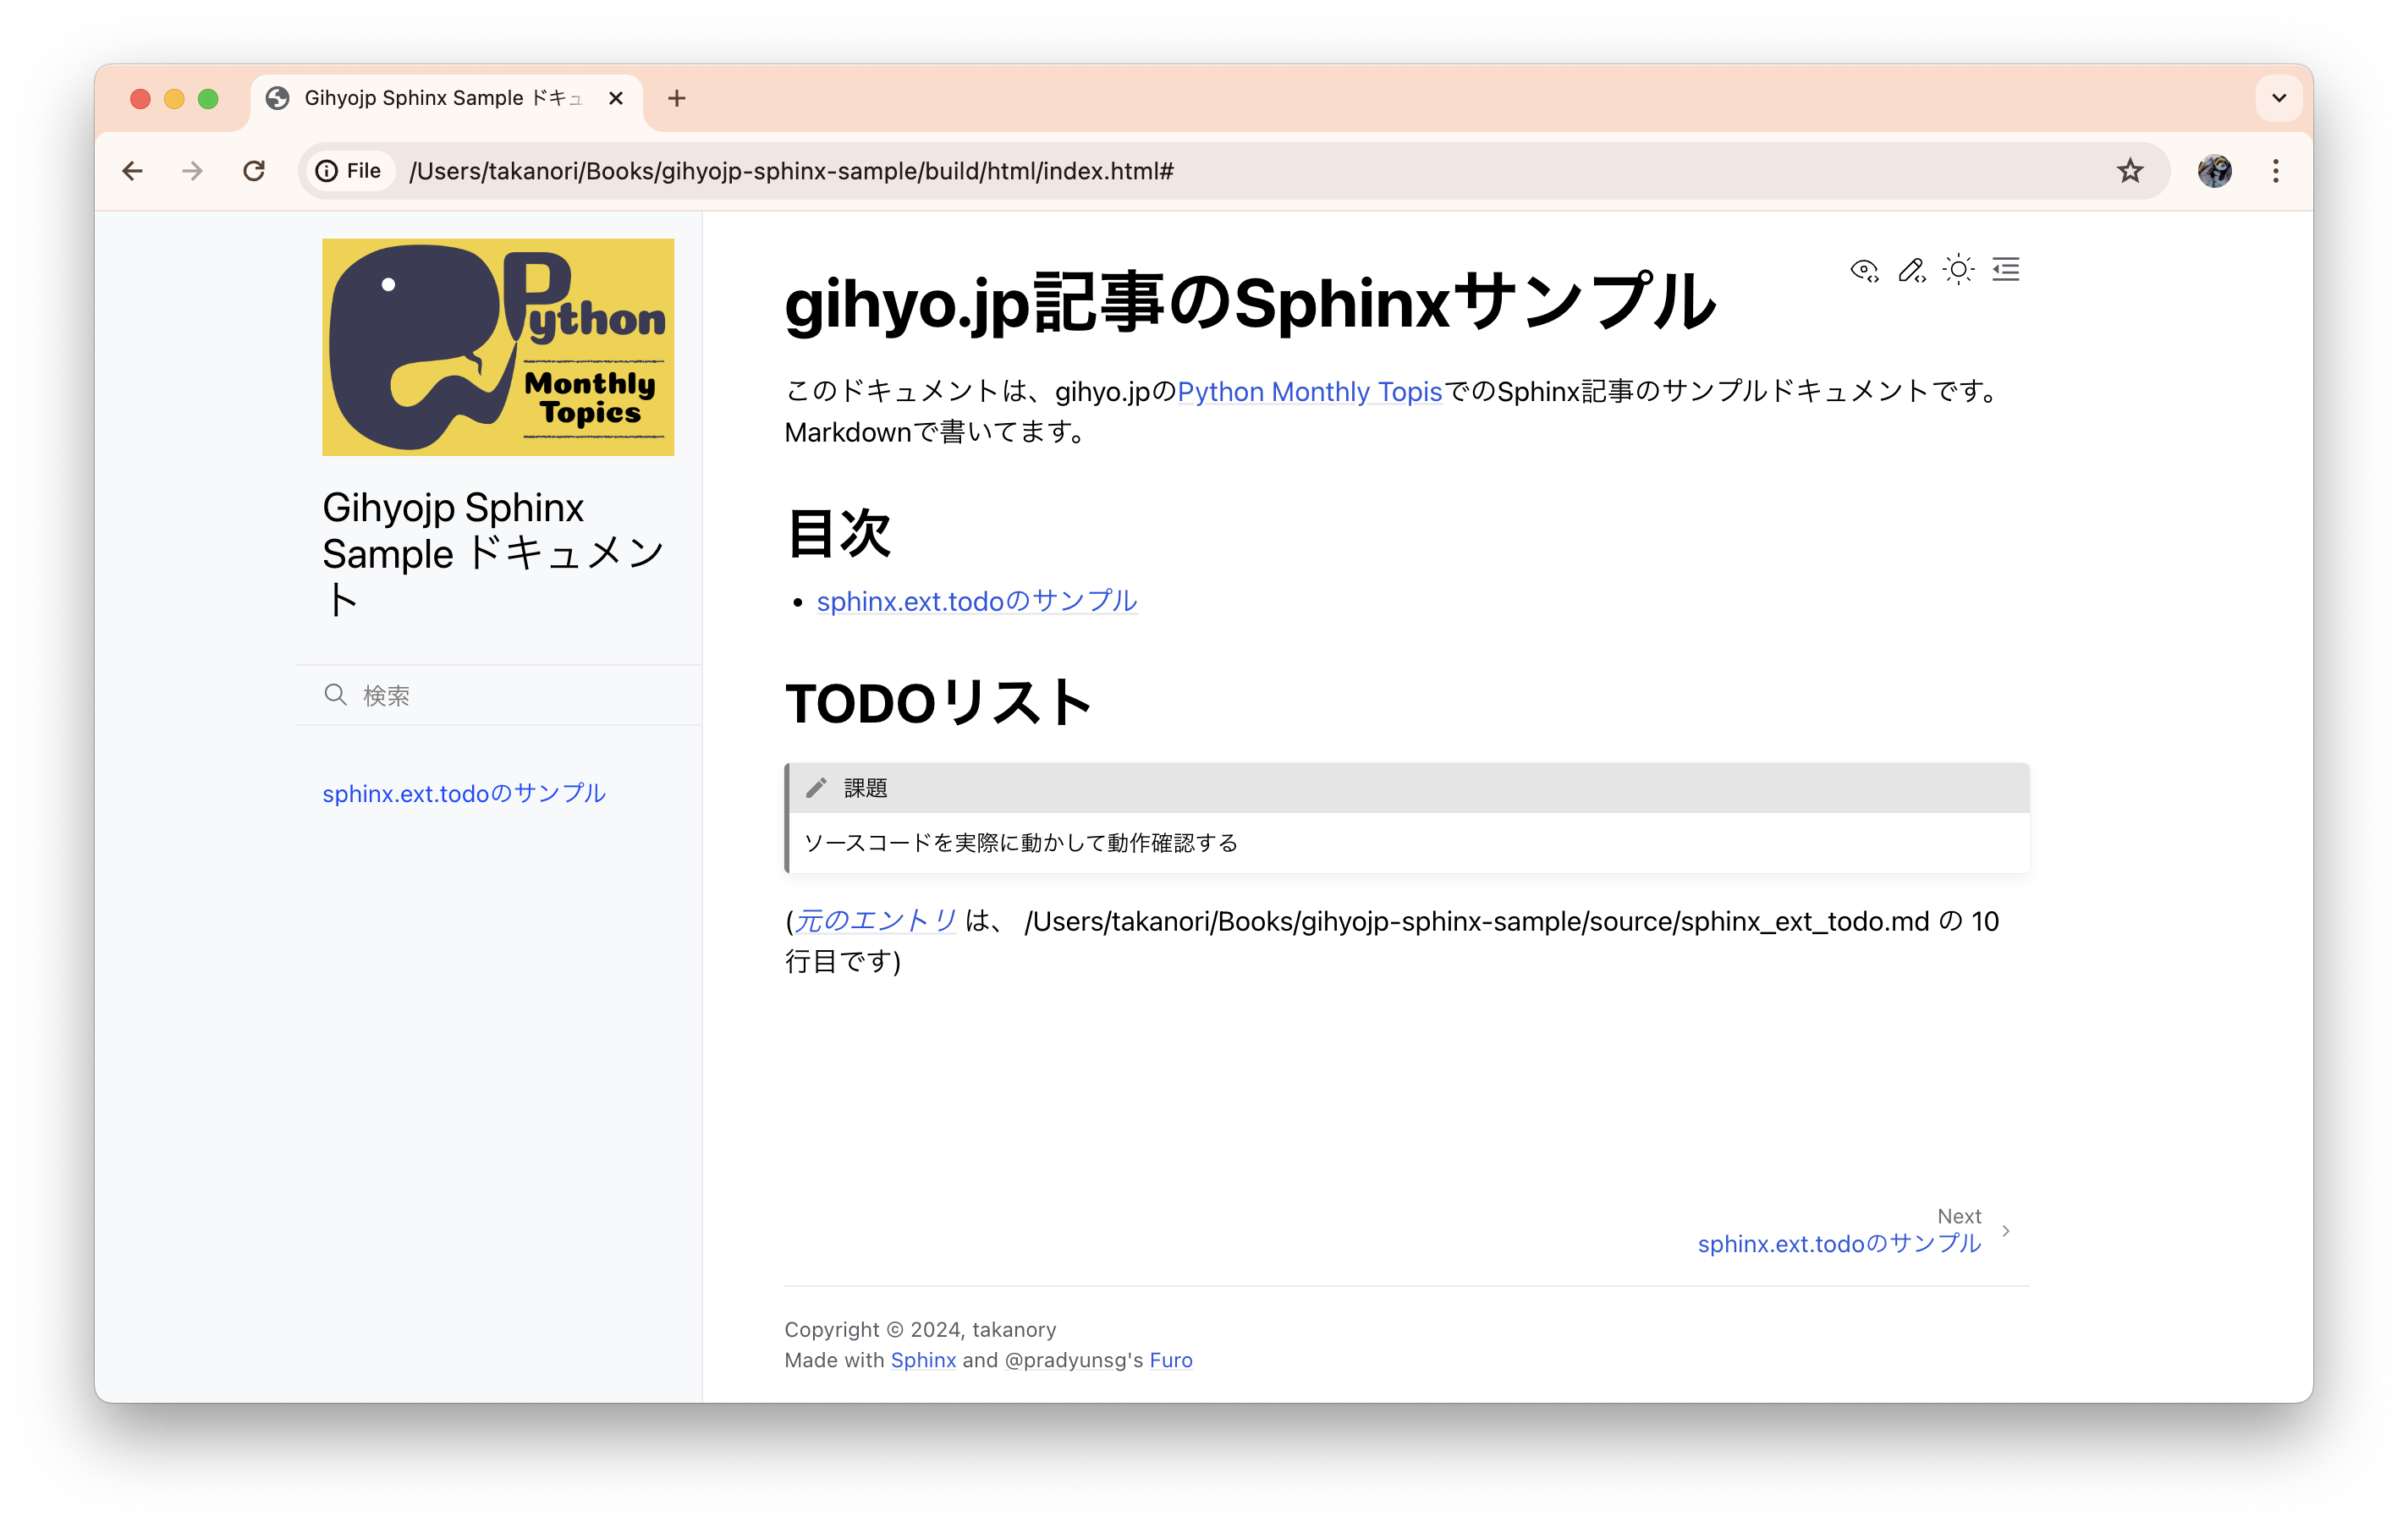Reload the page with refresh icon
This screenshot has width=2408, height=1528.
pos(254,171)
